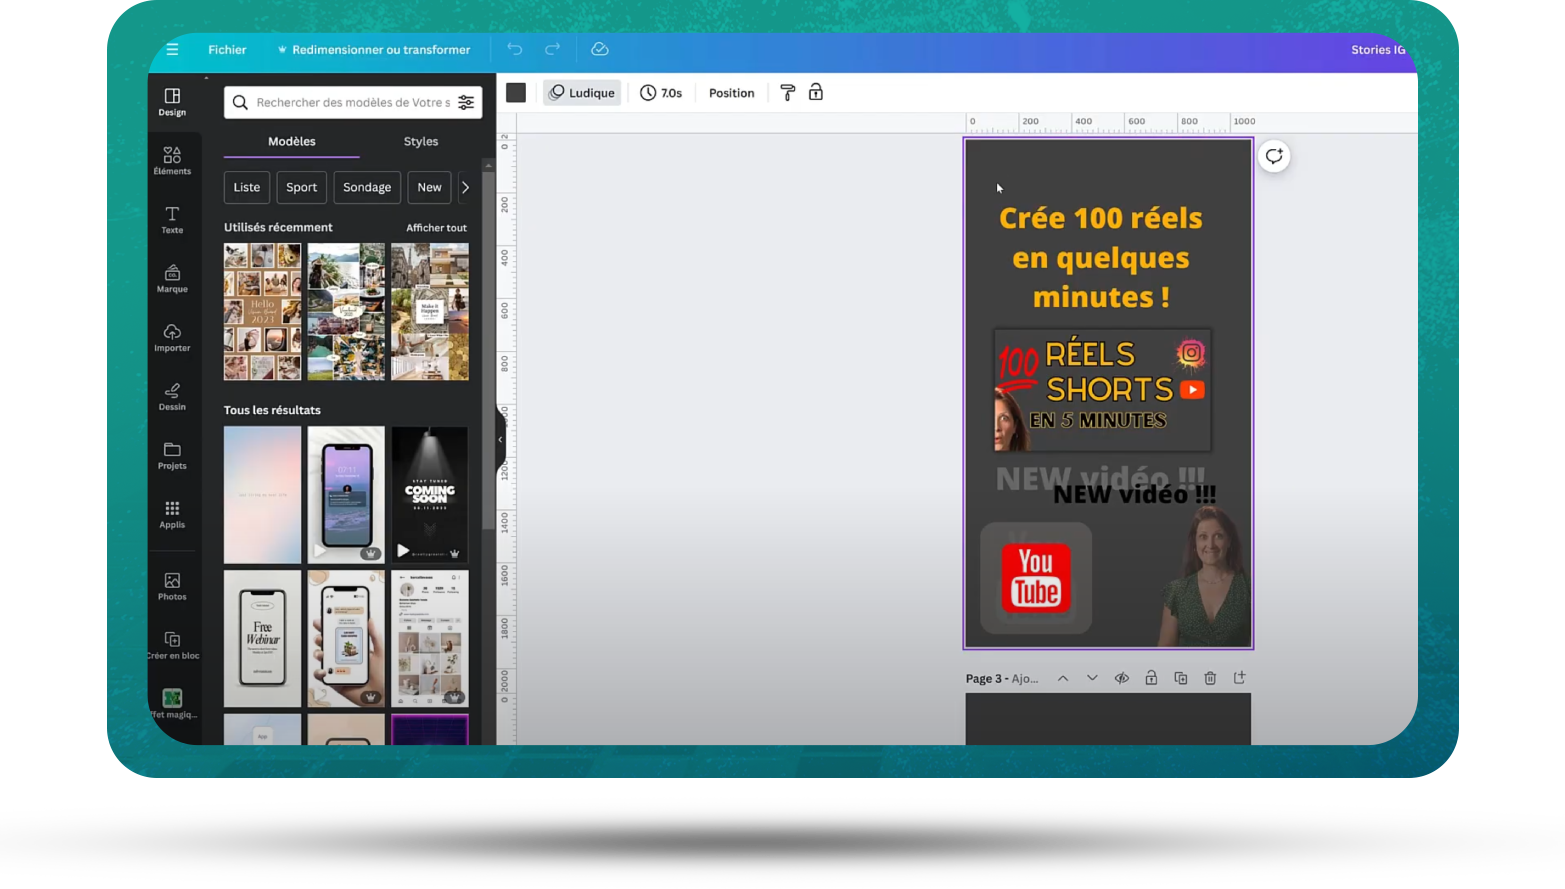Click the templates panel scrollbar

point(488,350)
